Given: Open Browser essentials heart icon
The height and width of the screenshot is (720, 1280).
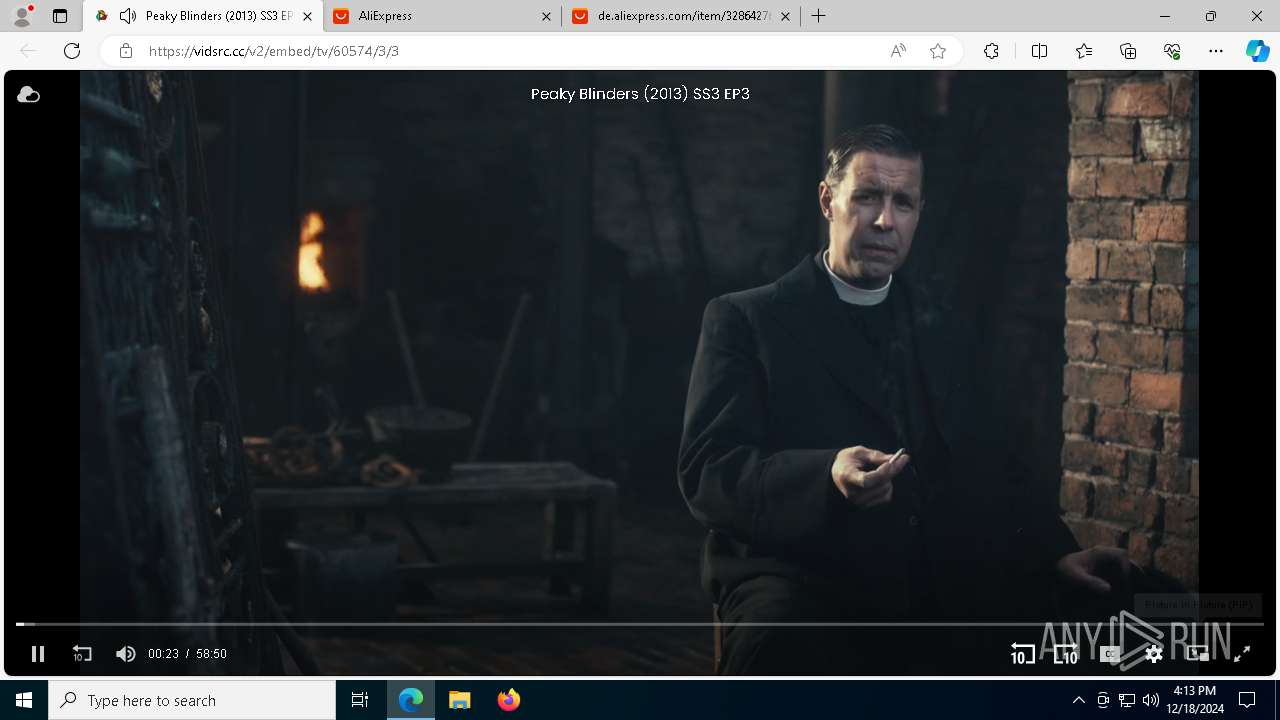Looking at the screenshot, I should click(1172, 51).
